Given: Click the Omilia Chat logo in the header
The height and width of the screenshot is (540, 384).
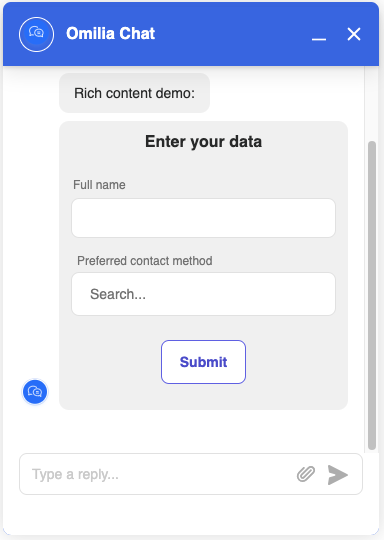Looking at the screenshot, I should pyautogui.click(x=36, y=34).
